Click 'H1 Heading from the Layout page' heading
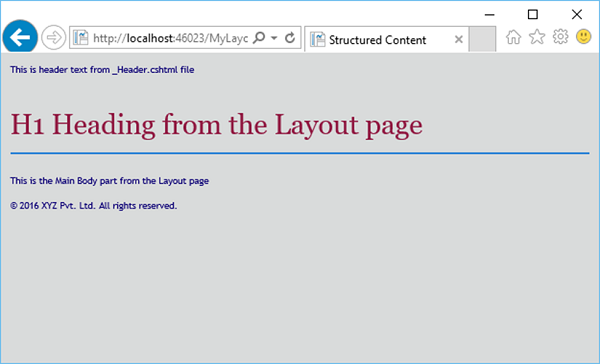Viewport: 600px width, 364px height. click(x=217, y=125)
